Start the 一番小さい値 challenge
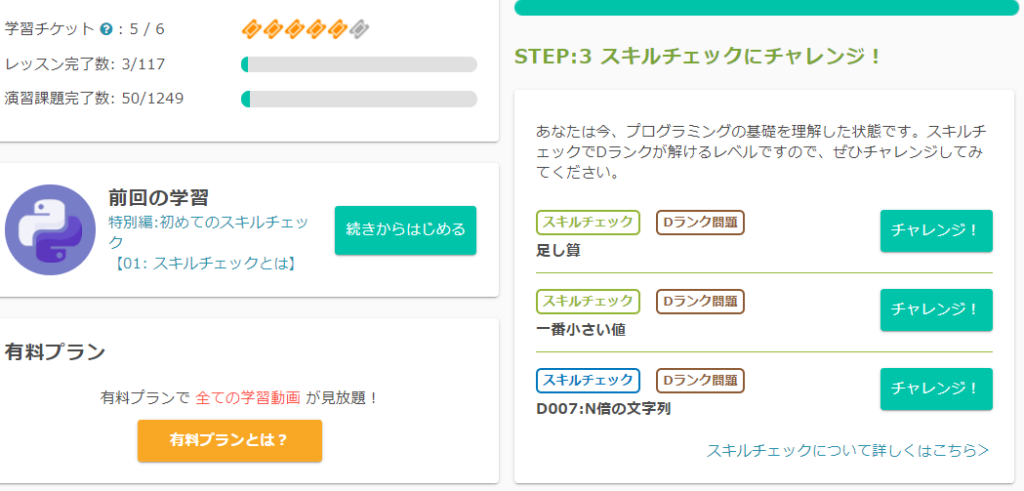 (x=936, y=309)
